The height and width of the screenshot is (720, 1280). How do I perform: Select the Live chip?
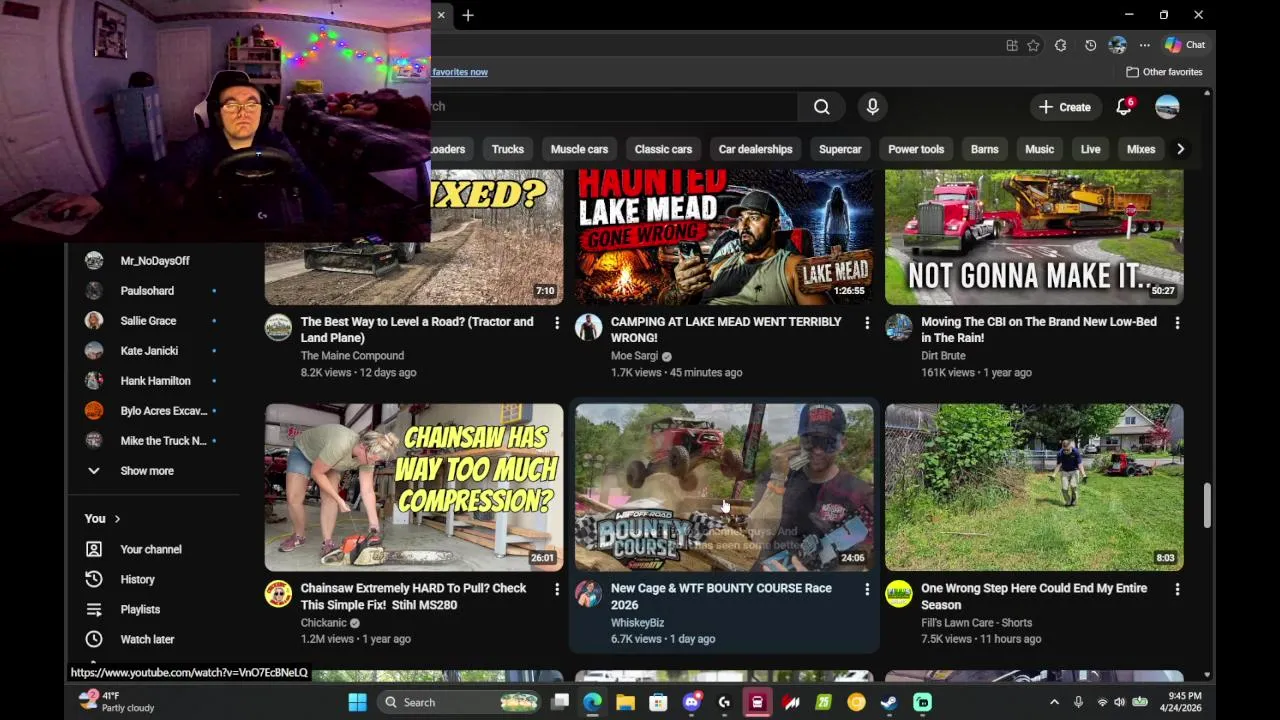[x=1090, y=149]
